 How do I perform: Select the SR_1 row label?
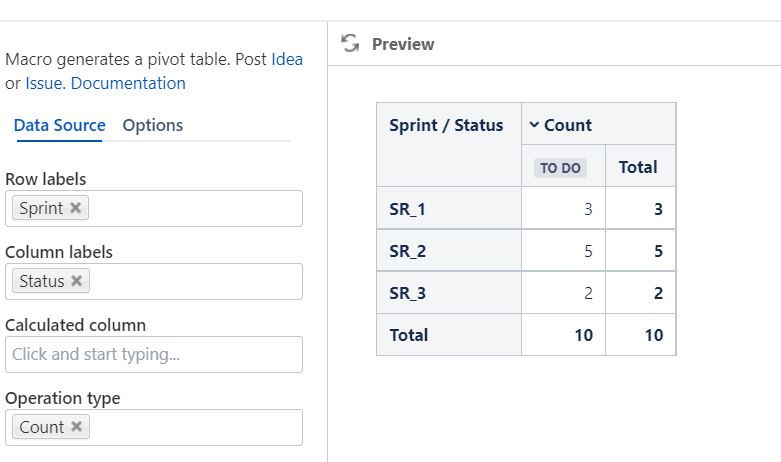pyautogui.click(x=407, y=209)
